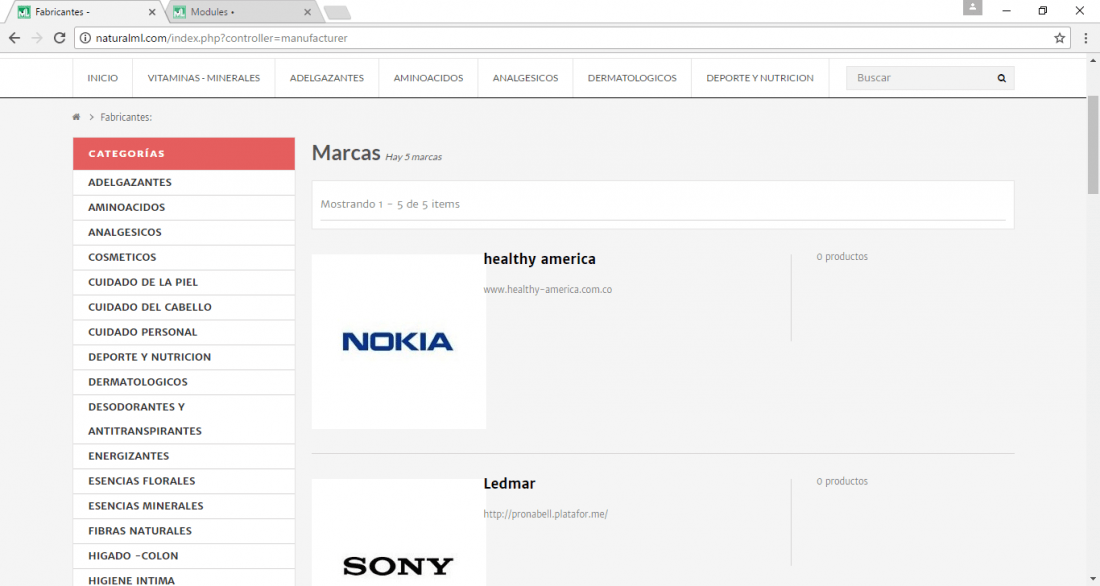Click the address bar URL

(222, 38)
